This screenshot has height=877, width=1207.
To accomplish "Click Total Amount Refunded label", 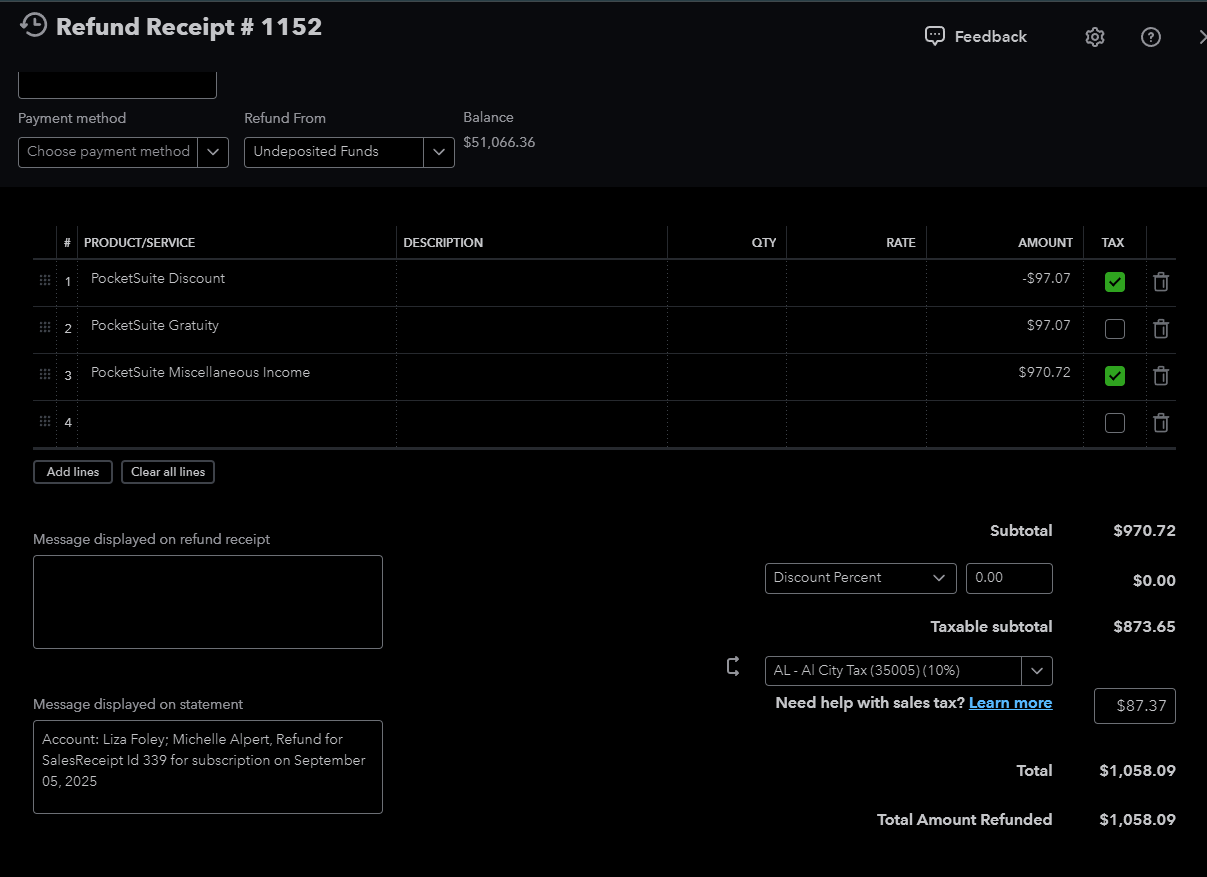I will (965, 820).
